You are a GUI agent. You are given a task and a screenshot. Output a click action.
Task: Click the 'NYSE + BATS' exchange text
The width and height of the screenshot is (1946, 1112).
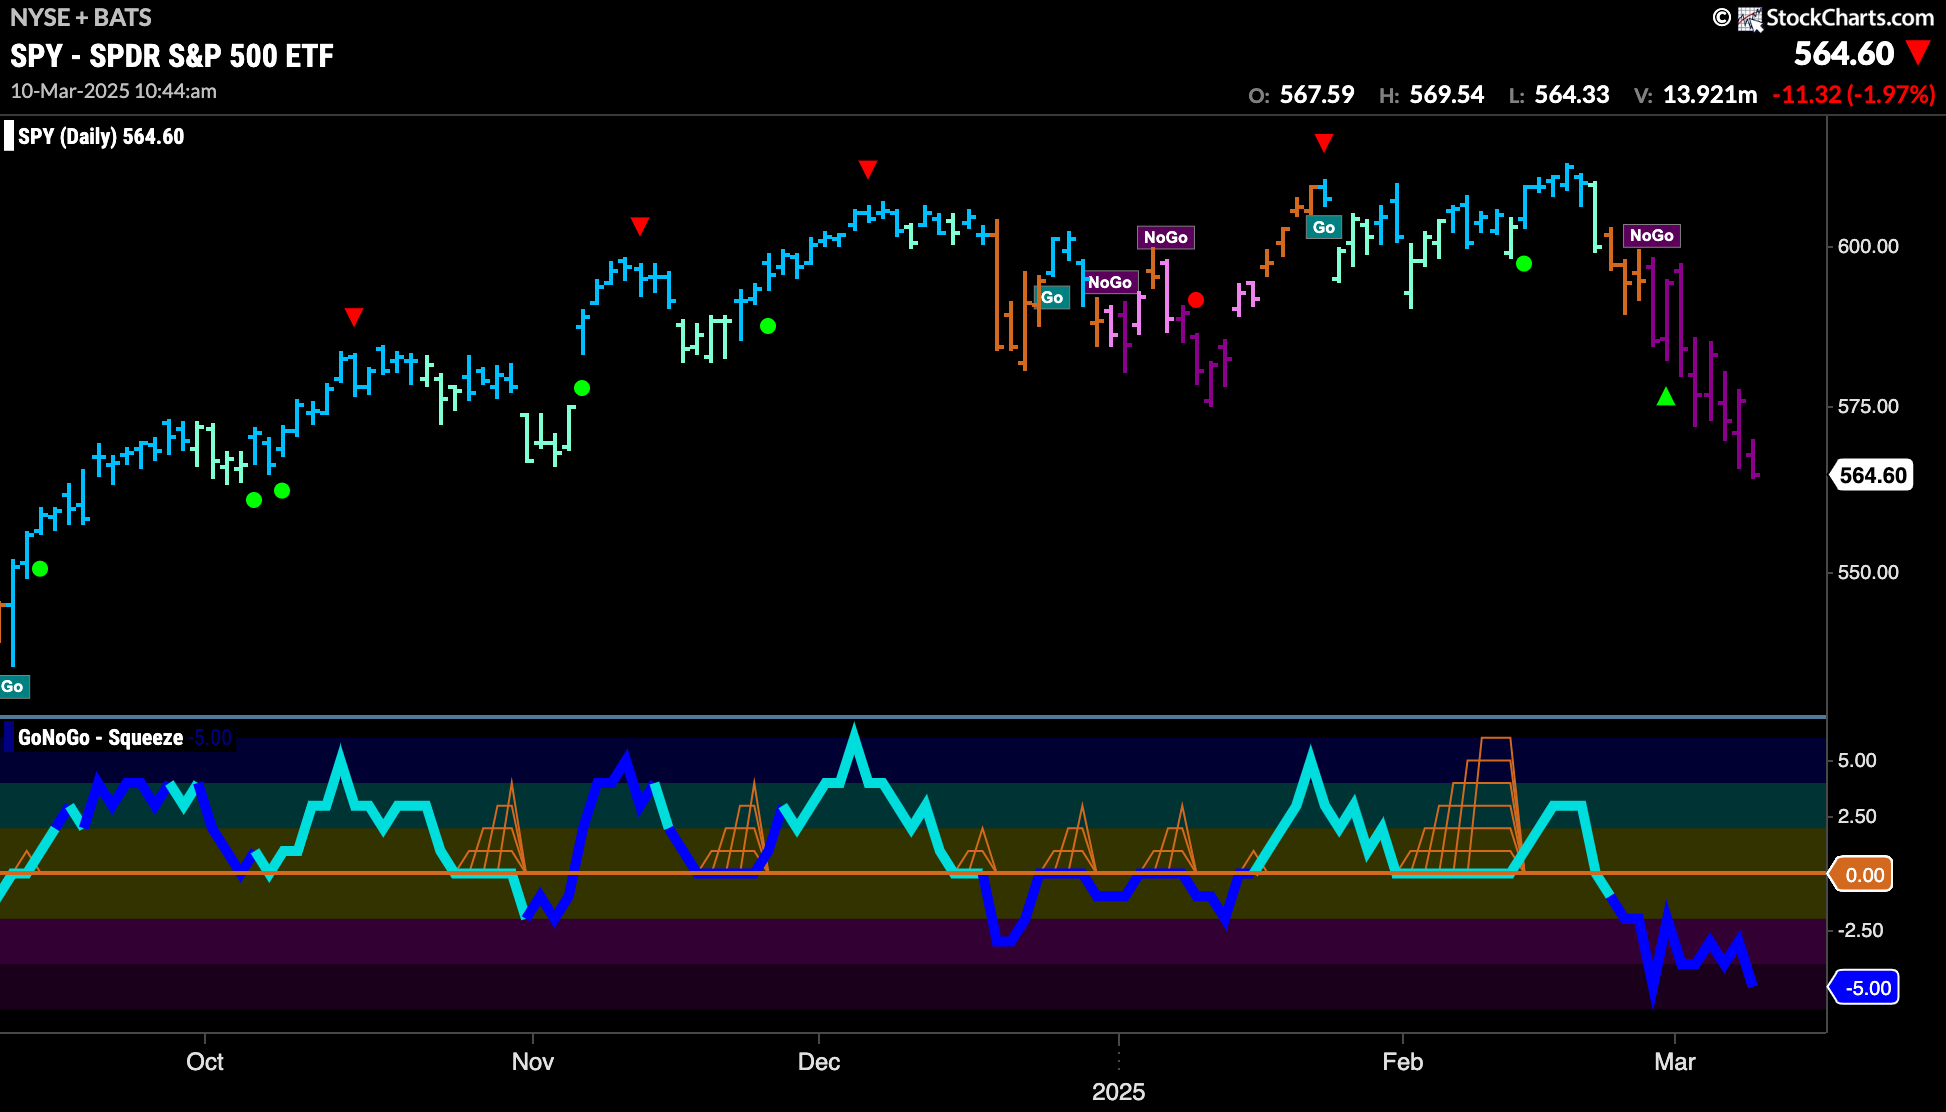81,17
